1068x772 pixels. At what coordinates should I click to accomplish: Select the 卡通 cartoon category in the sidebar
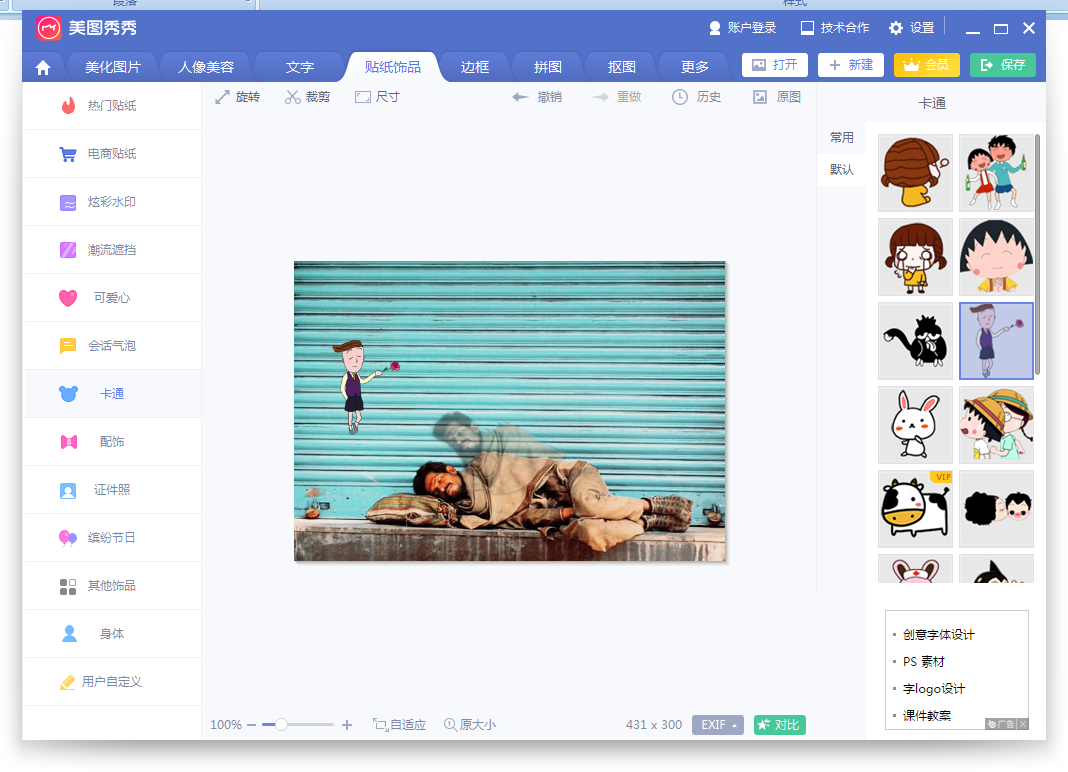point(112,394)
